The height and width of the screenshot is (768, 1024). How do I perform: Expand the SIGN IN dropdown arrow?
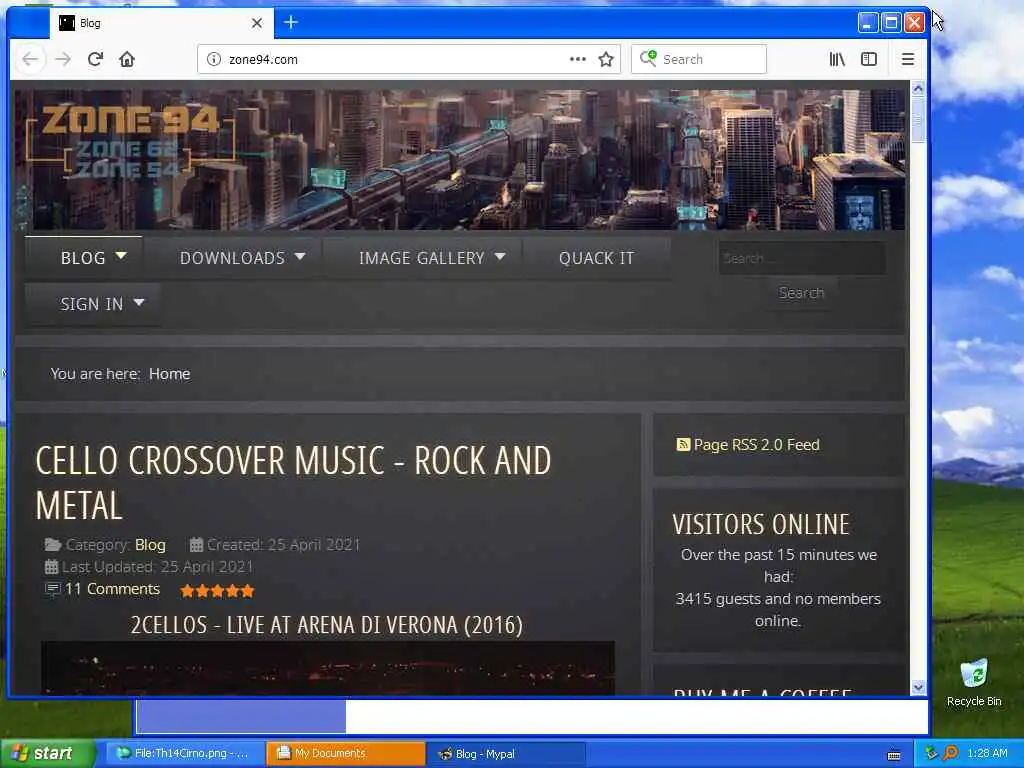point(138,302)
